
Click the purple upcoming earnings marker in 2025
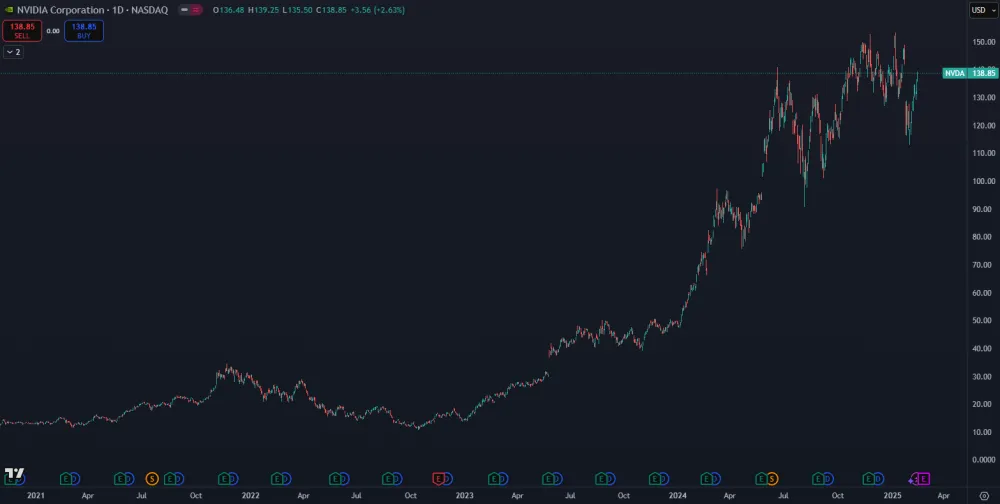coord(922,479)
